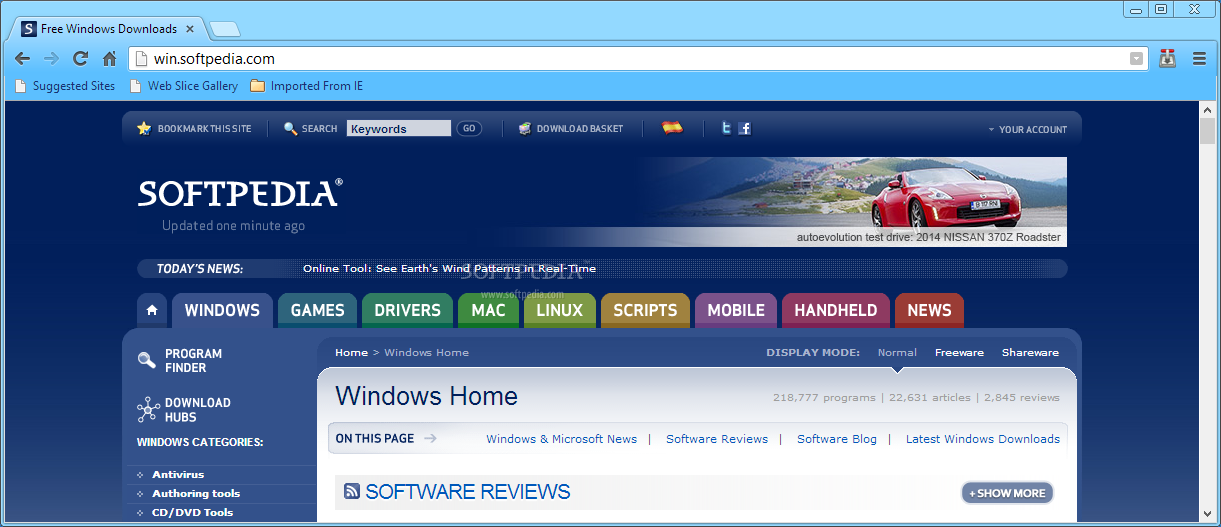Click the GO search button
Screen dimensions: 1221x527
click(x=468, y=129)
